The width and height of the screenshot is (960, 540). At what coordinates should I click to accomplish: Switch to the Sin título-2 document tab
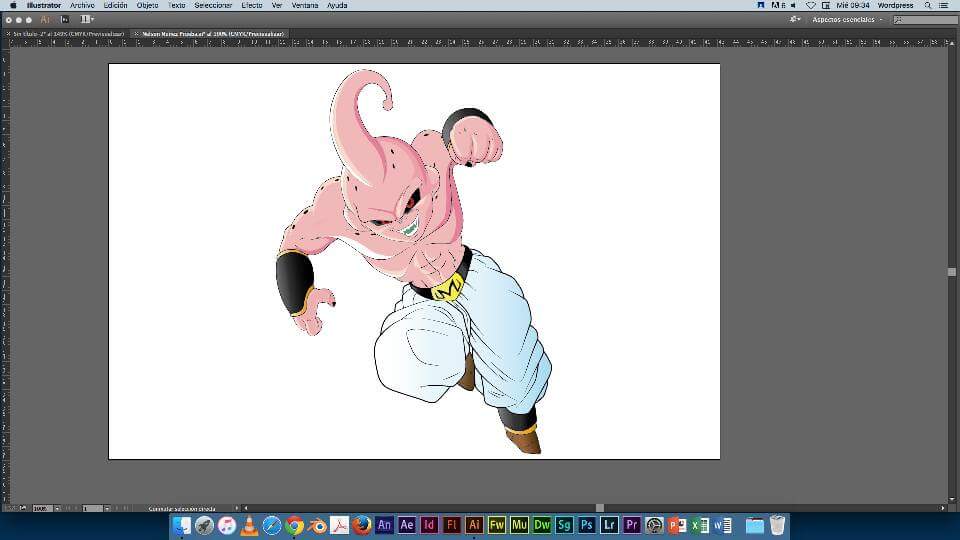(69, 34)
